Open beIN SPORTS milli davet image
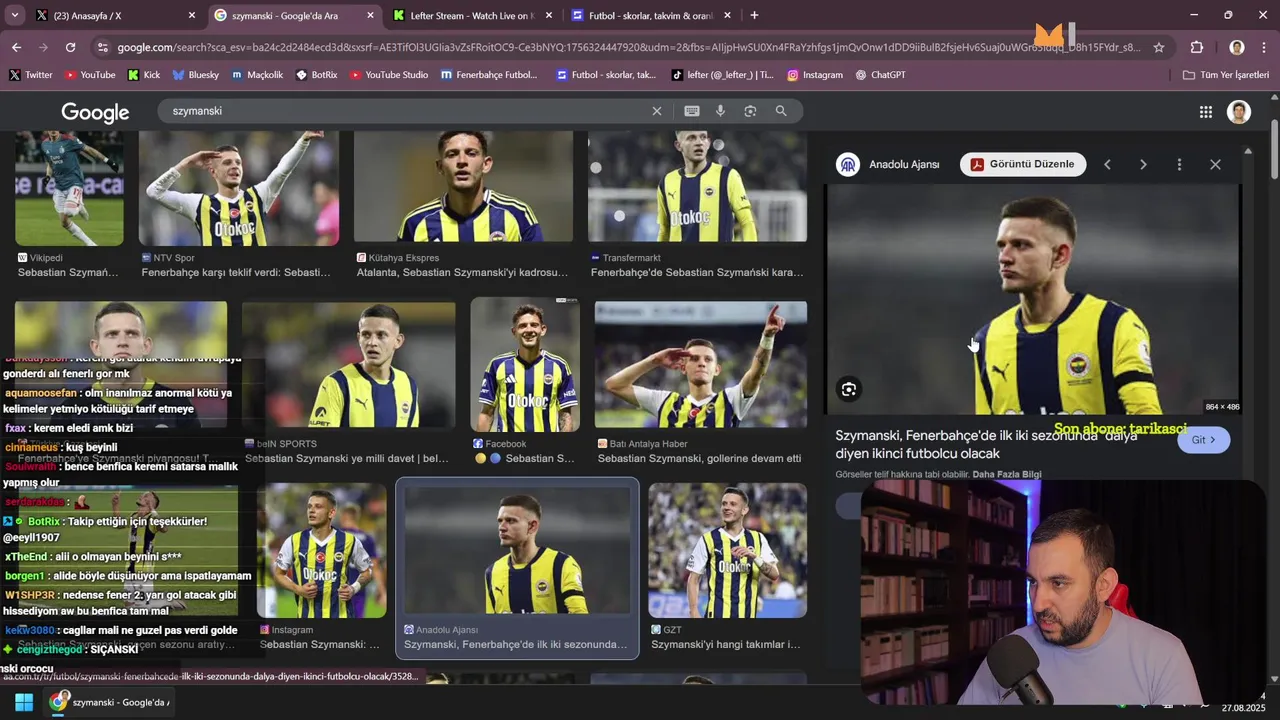The width and height of the screenshot is (1280, 720). click(348, 365)
